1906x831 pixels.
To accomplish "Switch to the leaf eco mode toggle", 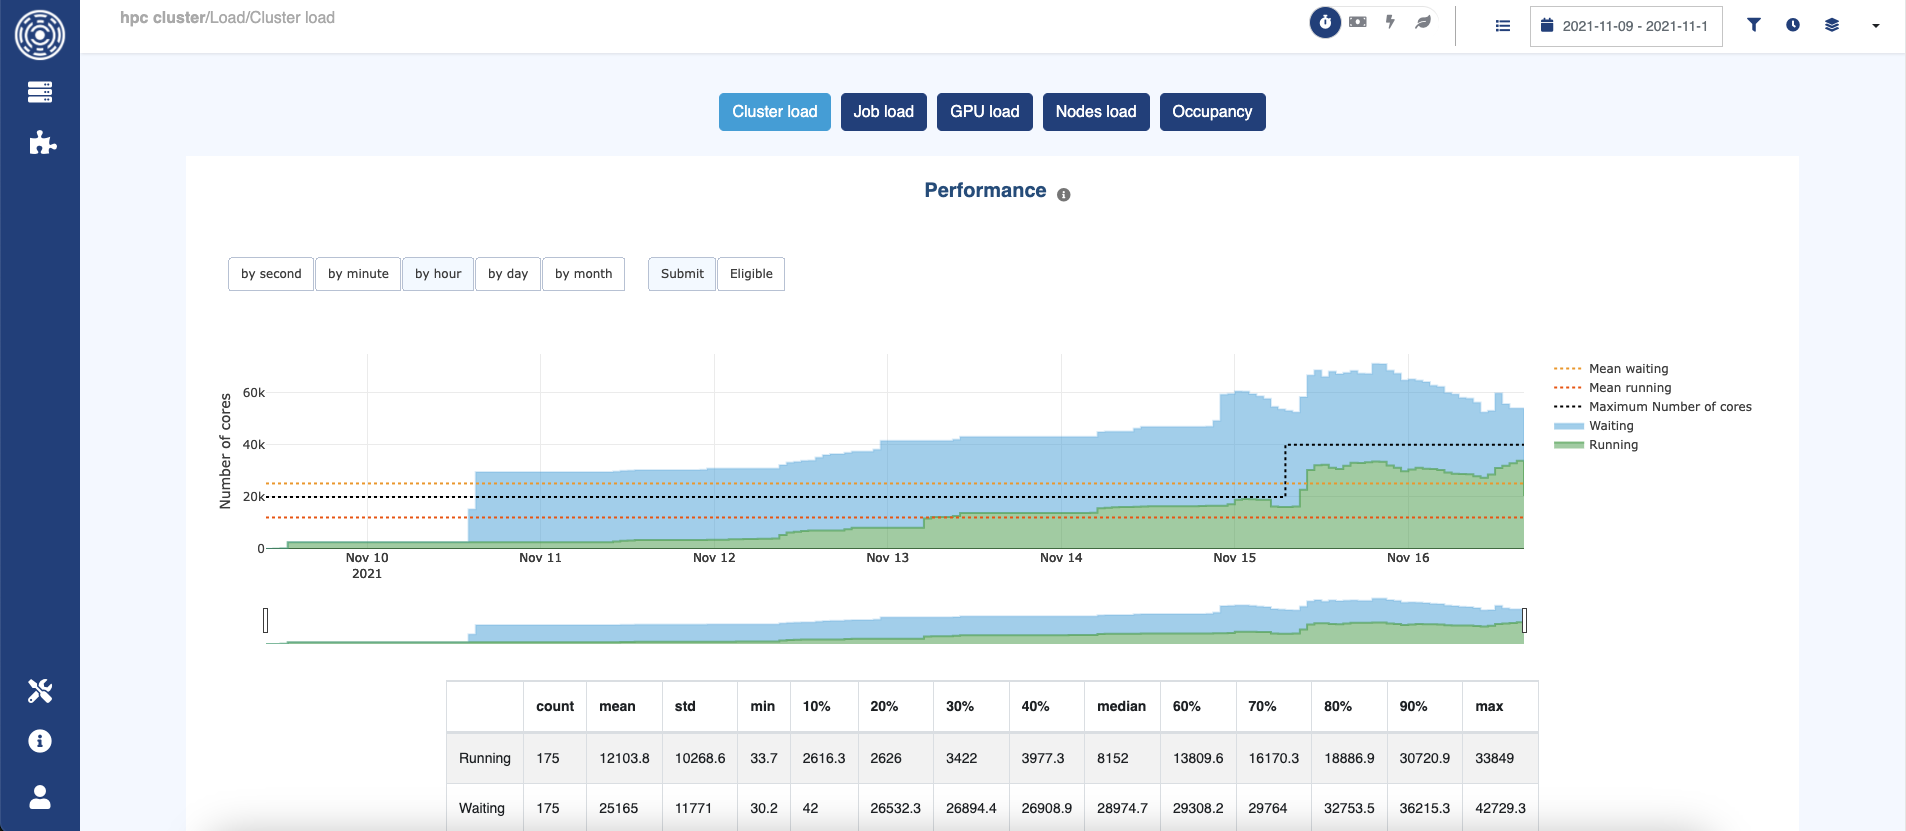I will click(x=1423, y=22).
